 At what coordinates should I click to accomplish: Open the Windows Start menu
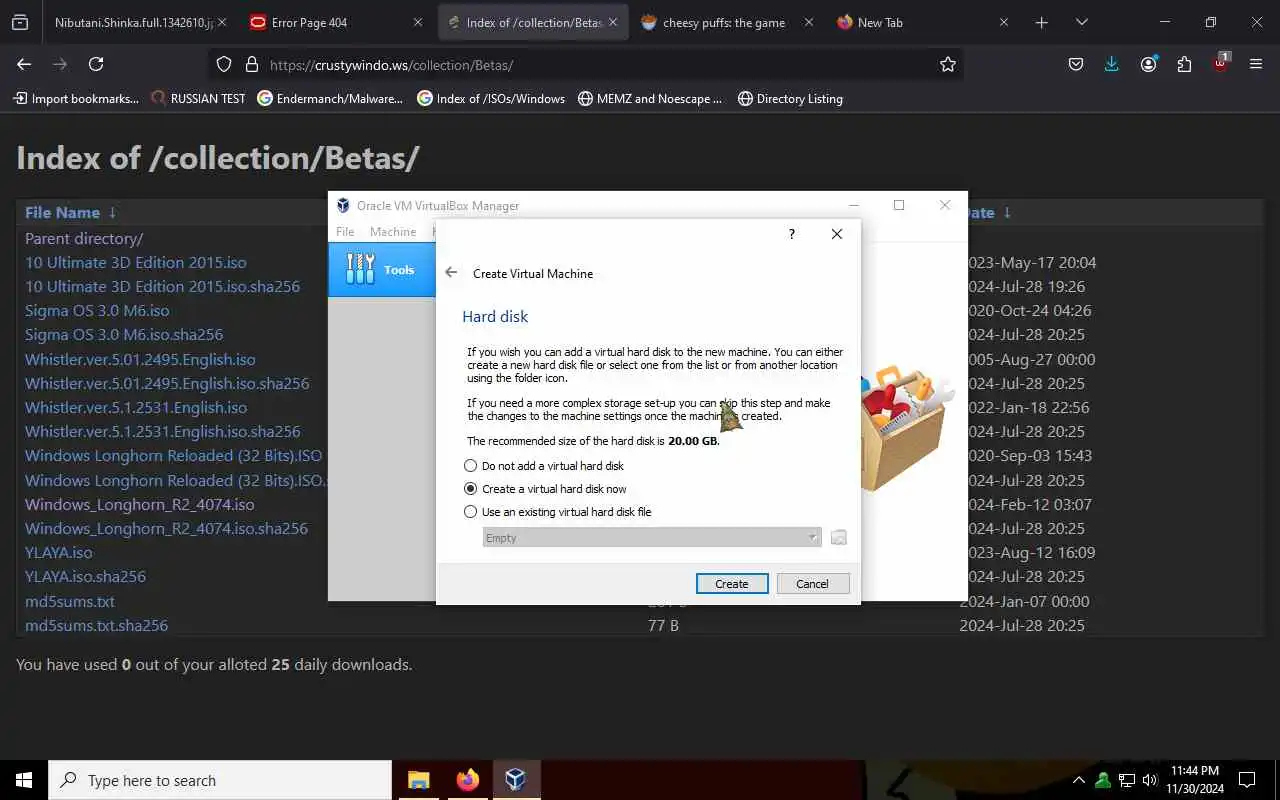(24, 780)
